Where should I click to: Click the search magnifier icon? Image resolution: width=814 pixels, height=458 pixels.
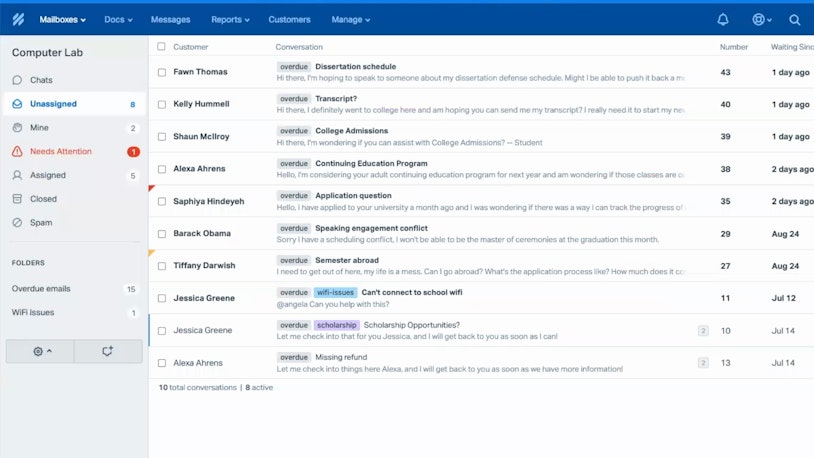pyautogui.click(x=794, y=20)
